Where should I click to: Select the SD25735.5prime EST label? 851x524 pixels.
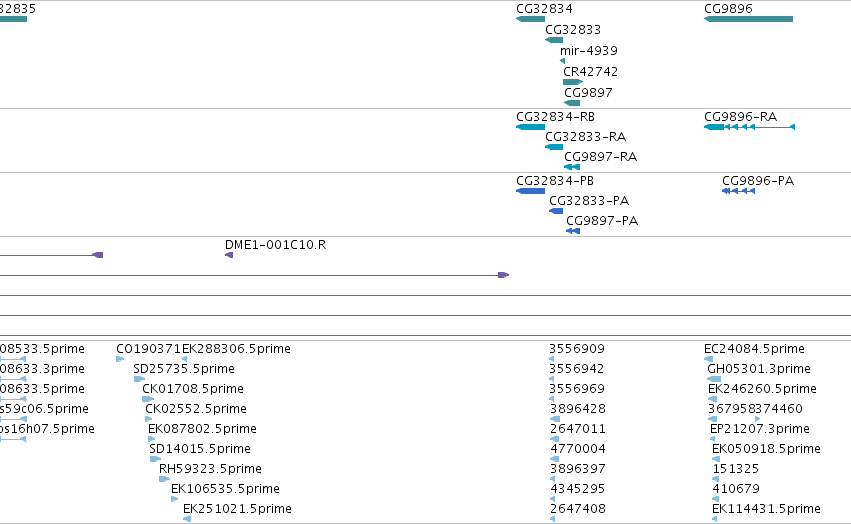pyautogui.click(x=184, y=369)
